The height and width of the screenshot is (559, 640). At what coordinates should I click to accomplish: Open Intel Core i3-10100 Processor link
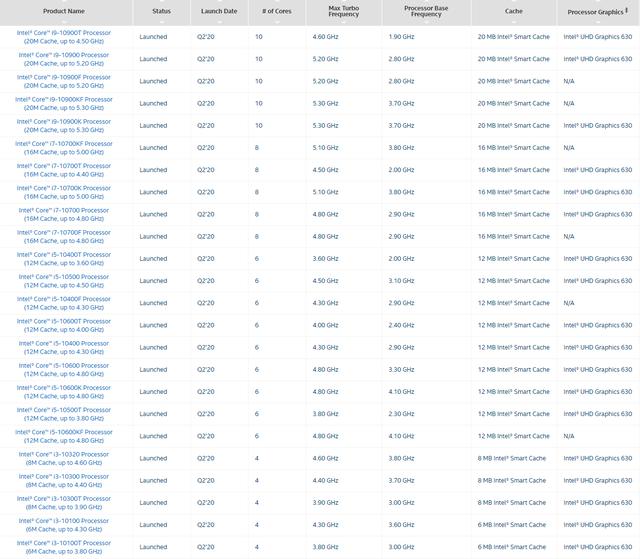point(64,525)
